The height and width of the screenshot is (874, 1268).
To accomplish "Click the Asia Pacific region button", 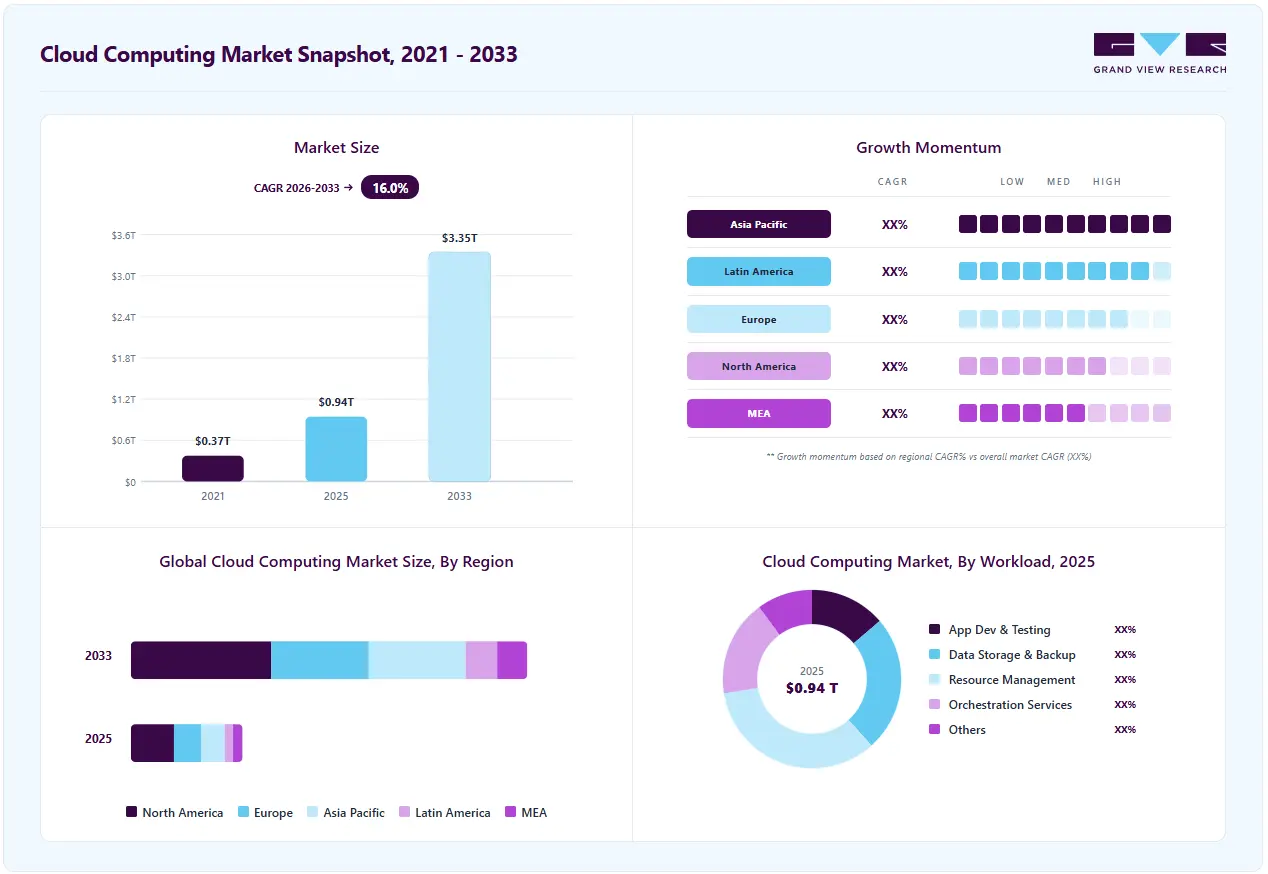I will click(759, 224).
